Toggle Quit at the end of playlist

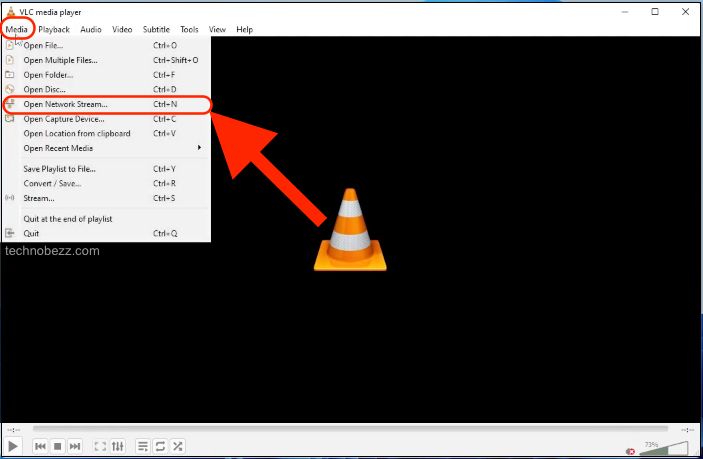[106, 219]
